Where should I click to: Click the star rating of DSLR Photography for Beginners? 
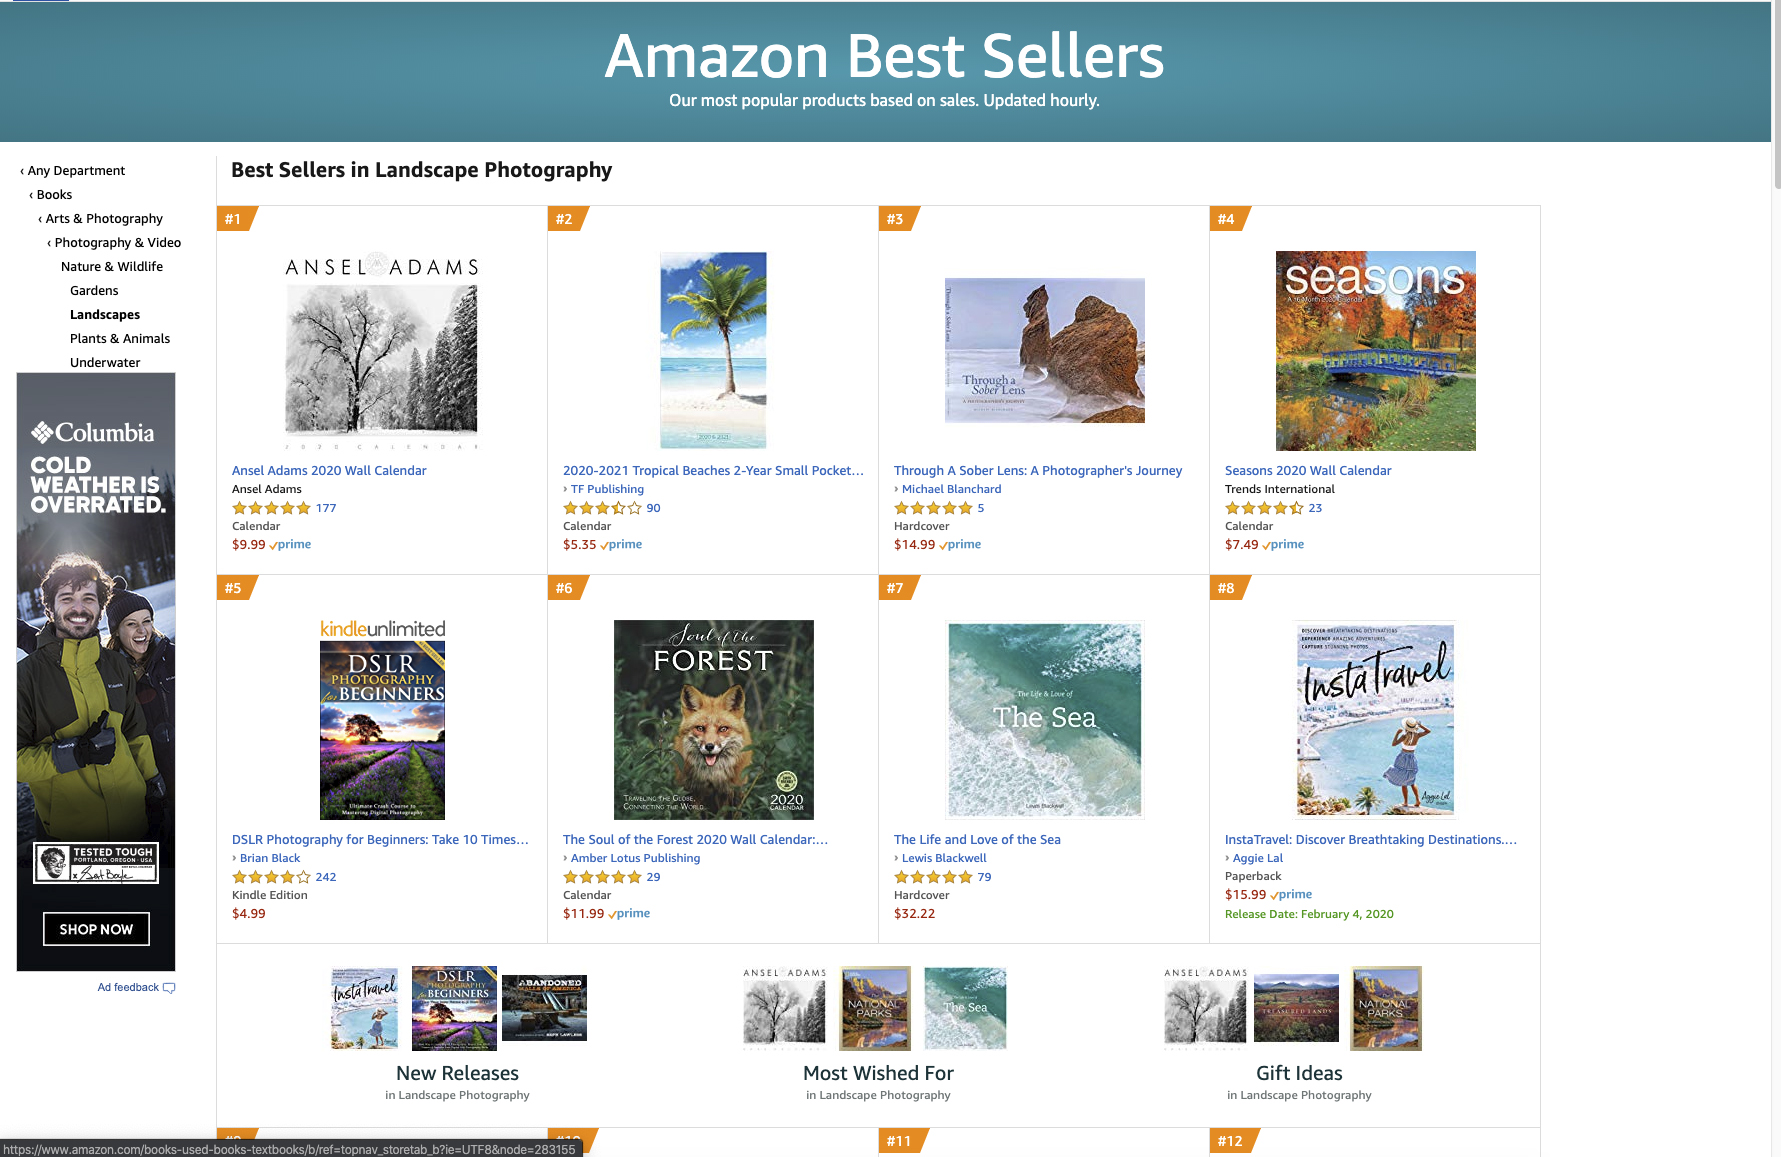click(271, 877)
